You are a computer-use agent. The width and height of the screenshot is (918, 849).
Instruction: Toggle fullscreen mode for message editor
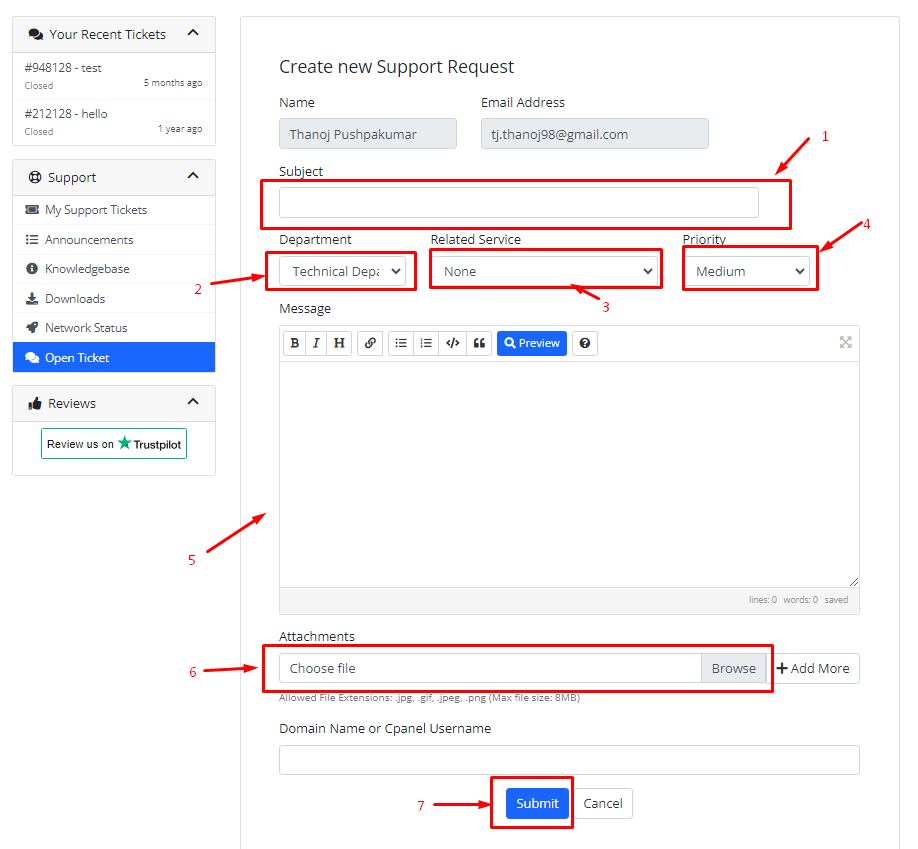coord(845,342)
